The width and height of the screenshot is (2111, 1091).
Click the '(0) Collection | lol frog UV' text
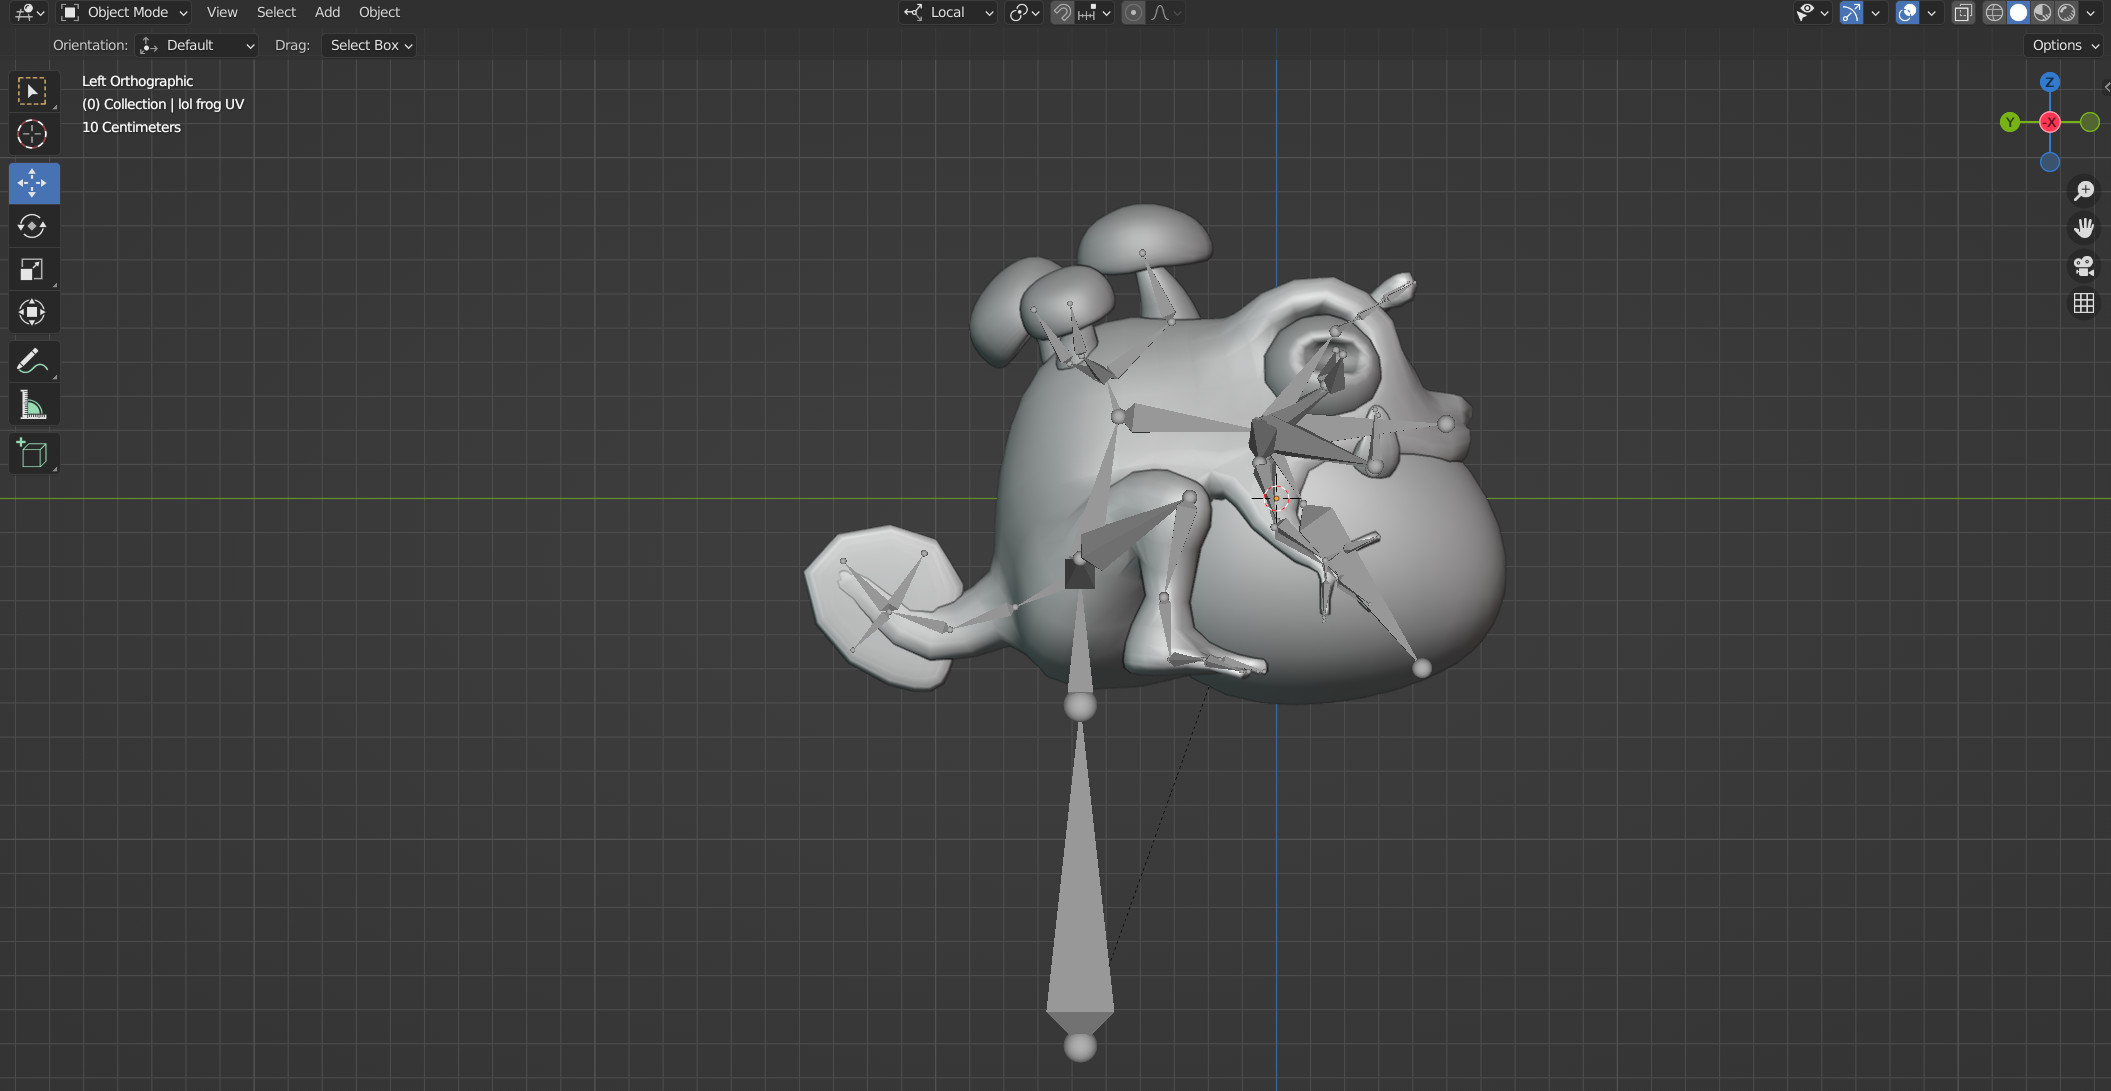[x=163, y=104]
